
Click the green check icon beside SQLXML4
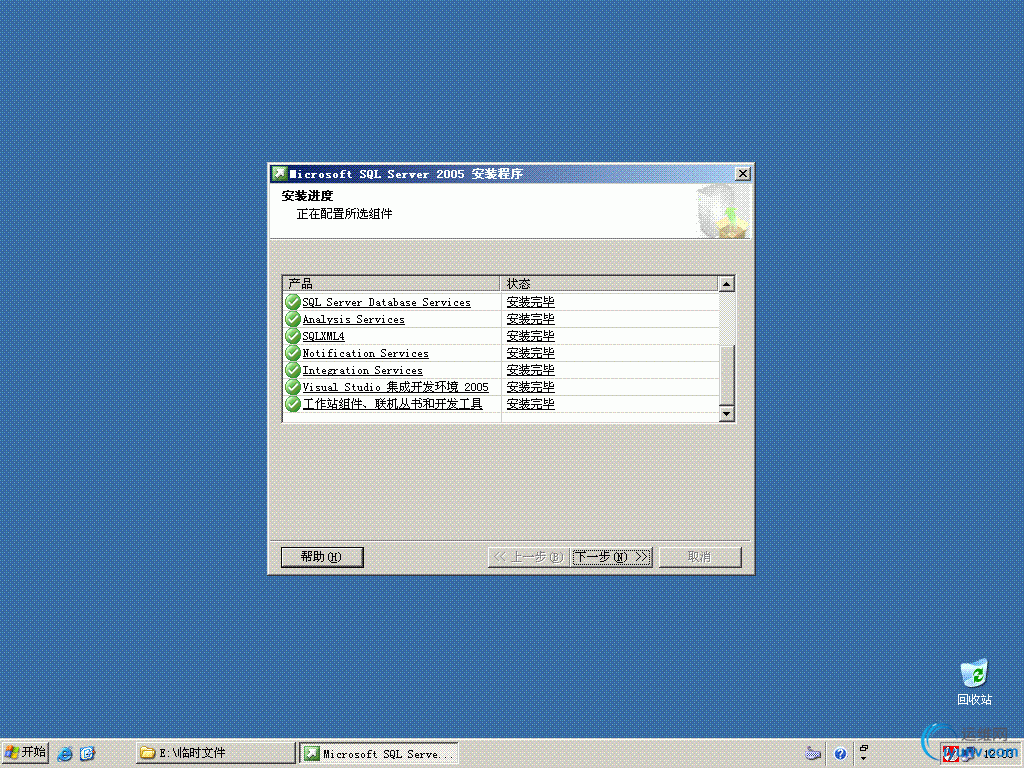(x=293, y=336)
